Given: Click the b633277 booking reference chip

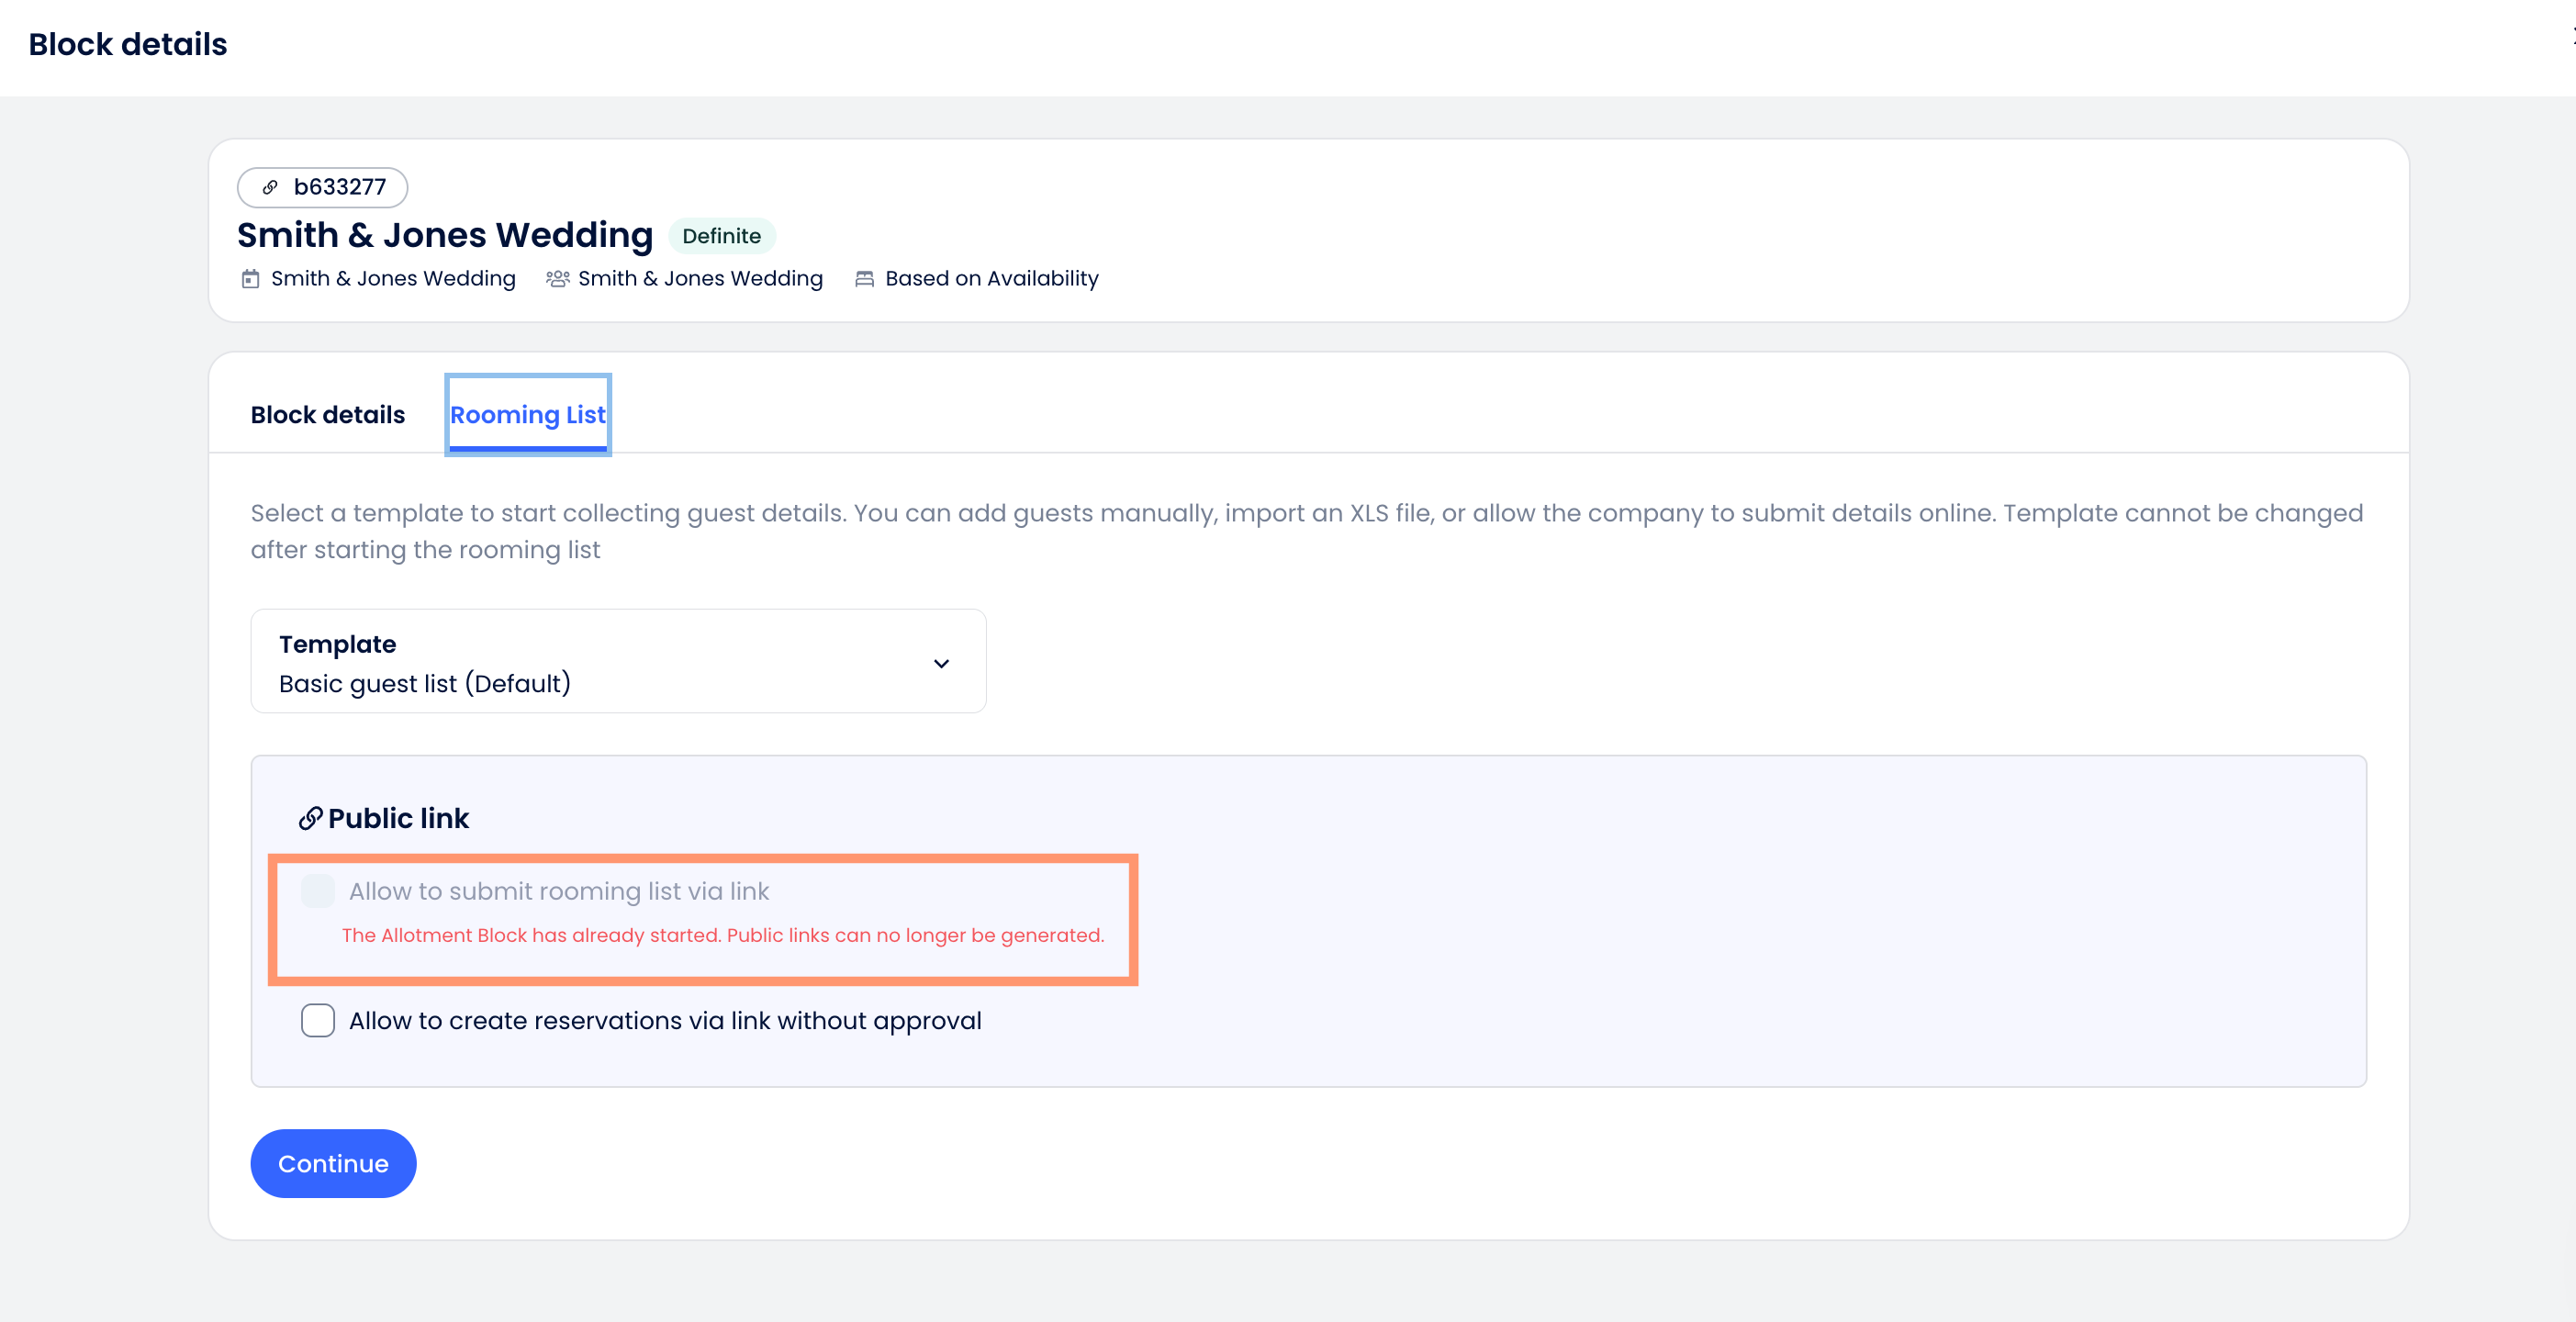Looking at the screenshot, I should (321, 187).
